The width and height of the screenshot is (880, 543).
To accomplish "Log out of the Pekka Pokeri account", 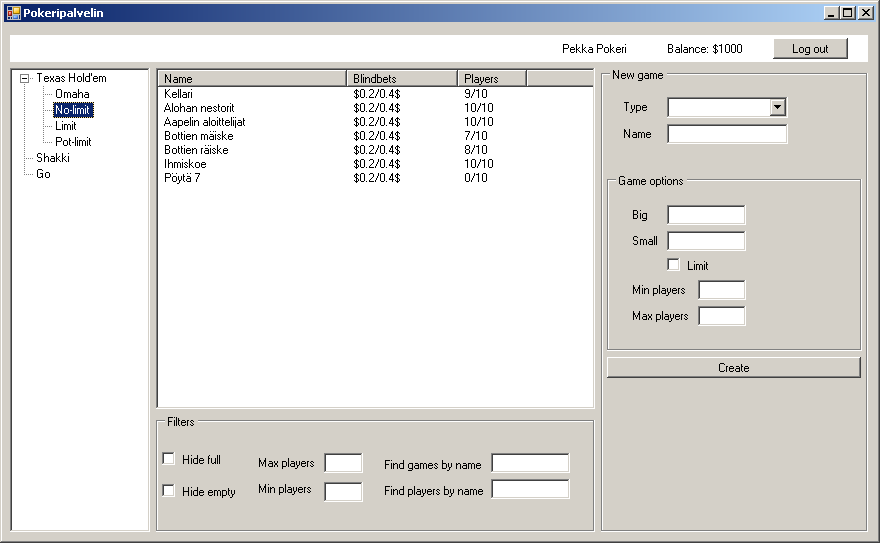I will click(x=810, y=49).
